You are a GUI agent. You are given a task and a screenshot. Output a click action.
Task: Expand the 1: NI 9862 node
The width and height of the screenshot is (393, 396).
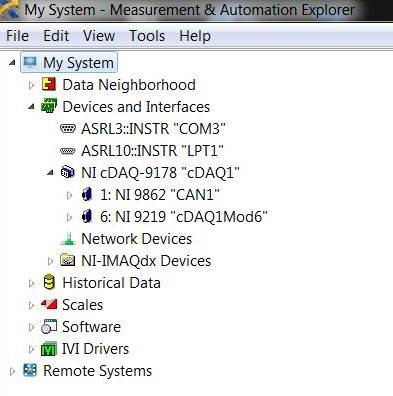click(x=69, y=195)
